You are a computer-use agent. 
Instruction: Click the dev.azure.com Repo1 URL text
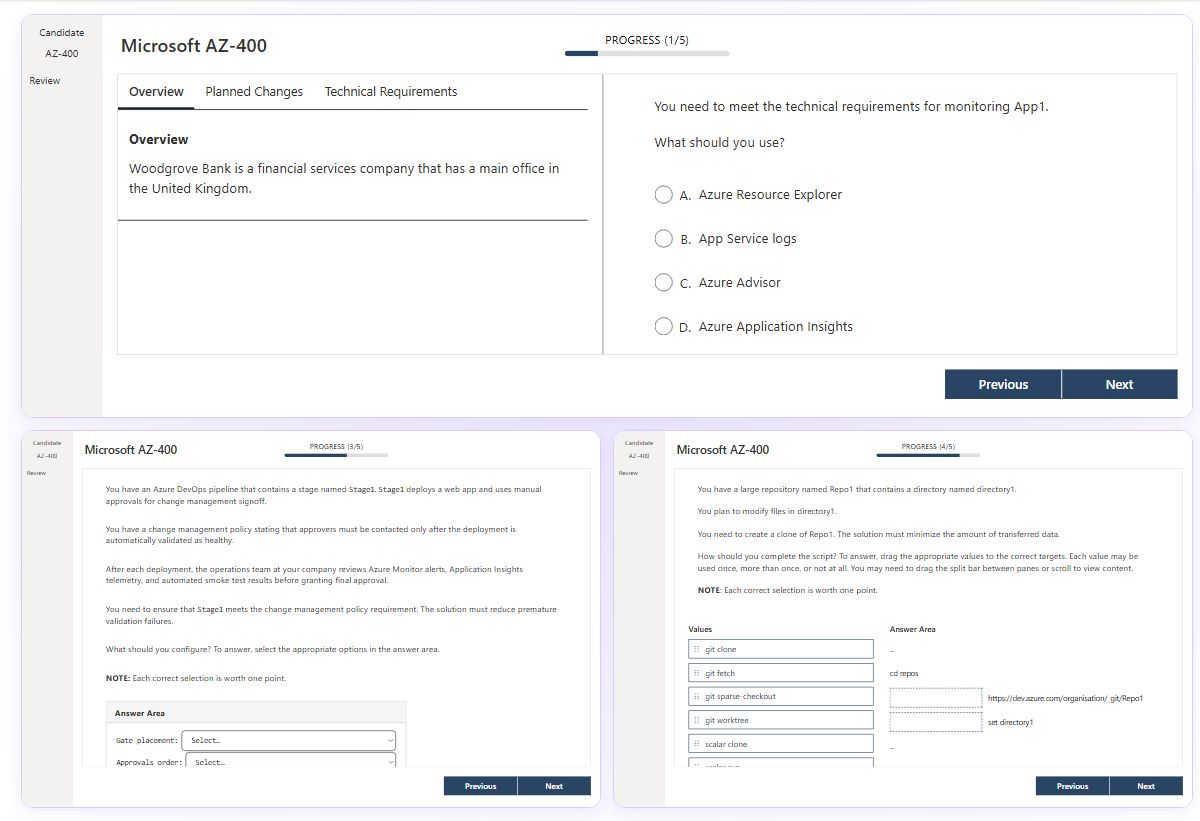point(1065,698)
